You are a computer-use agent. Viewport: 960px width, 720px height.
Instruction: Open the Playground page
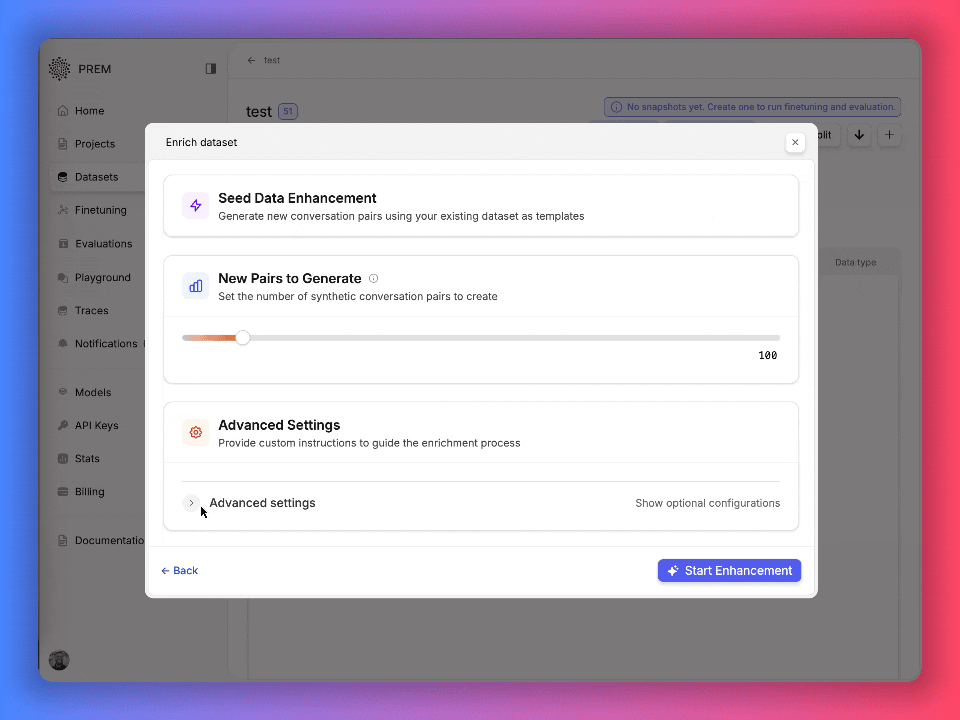click(102, 277)
